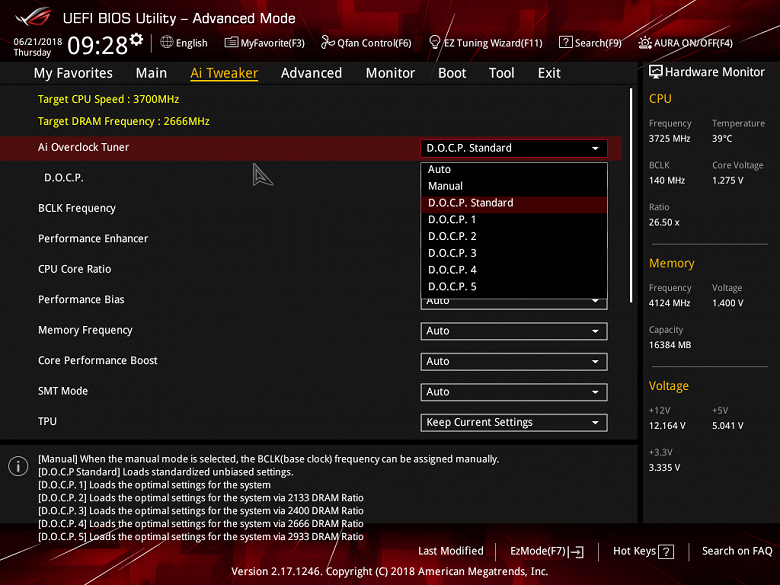Click the Memory frequency 4124 MHz value

coord(670,303)
